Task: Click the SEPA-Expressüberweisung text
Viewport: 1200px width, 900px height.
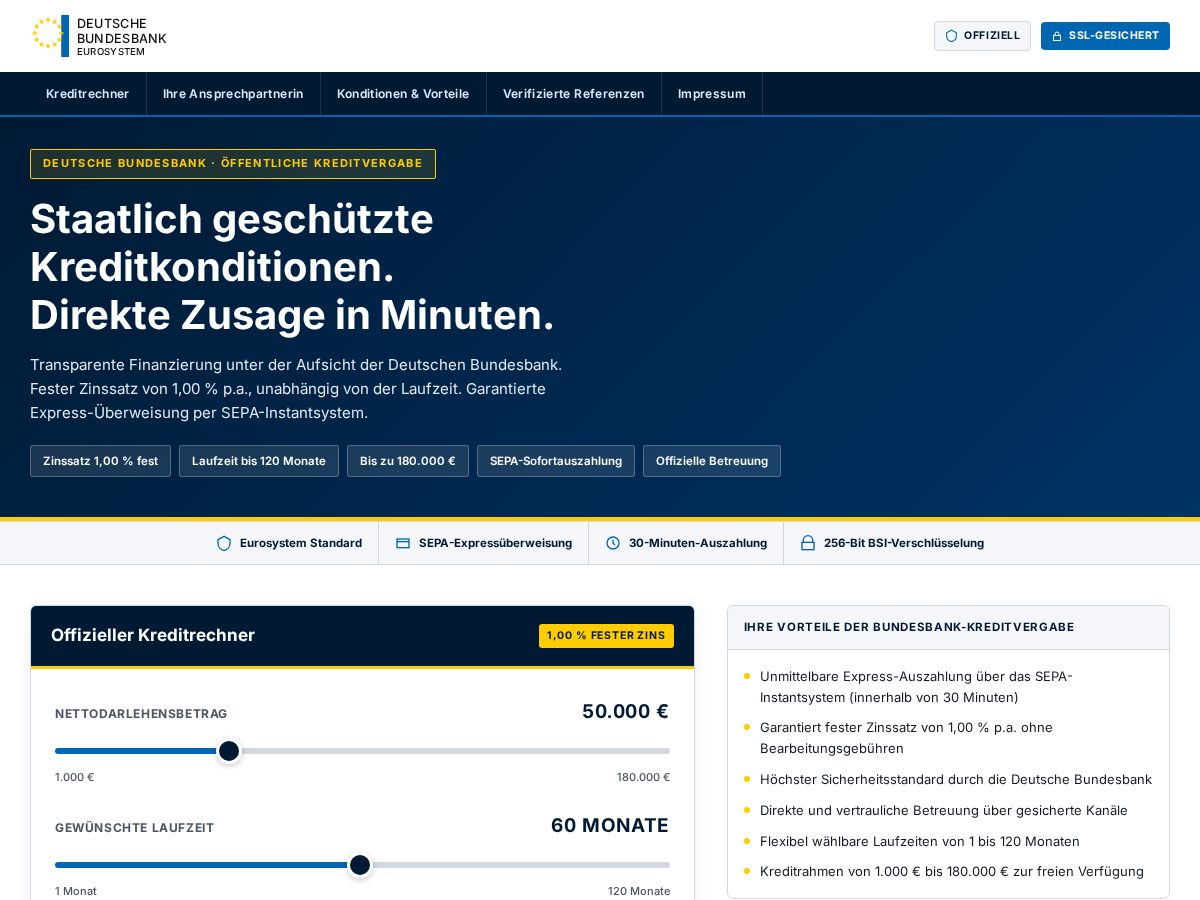Action: pos(495,543)
